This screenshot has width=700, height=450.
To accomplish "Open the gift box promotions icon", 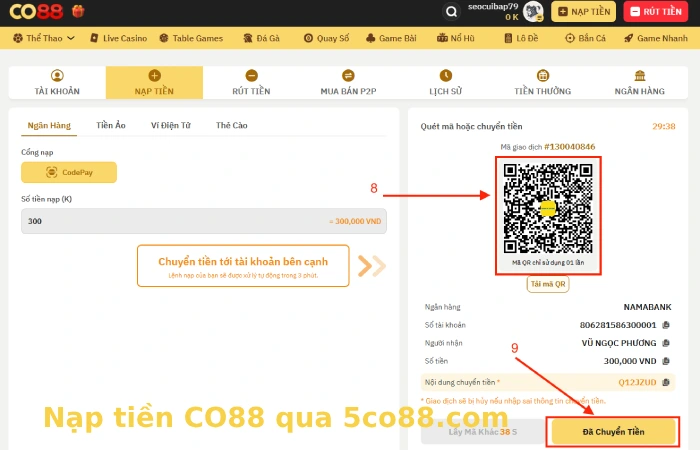I will (x=78, y=11).
